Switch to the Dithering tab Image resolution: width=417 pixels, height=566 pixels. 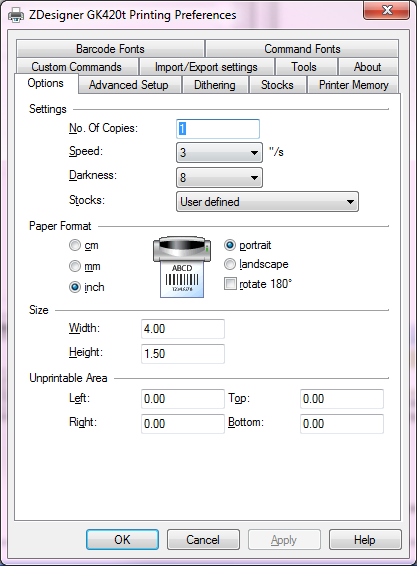coord(215,85)
